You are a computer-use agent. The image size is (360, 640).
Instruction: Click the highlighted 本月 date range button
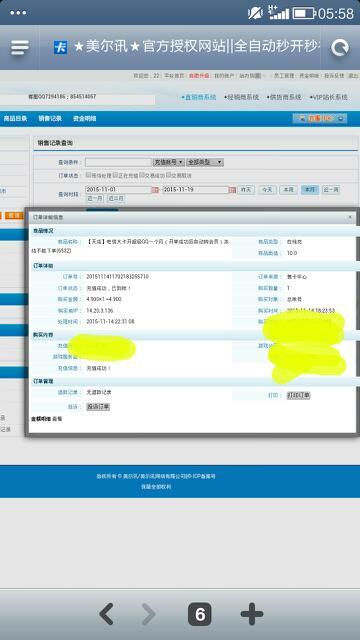tap(310, 190)
